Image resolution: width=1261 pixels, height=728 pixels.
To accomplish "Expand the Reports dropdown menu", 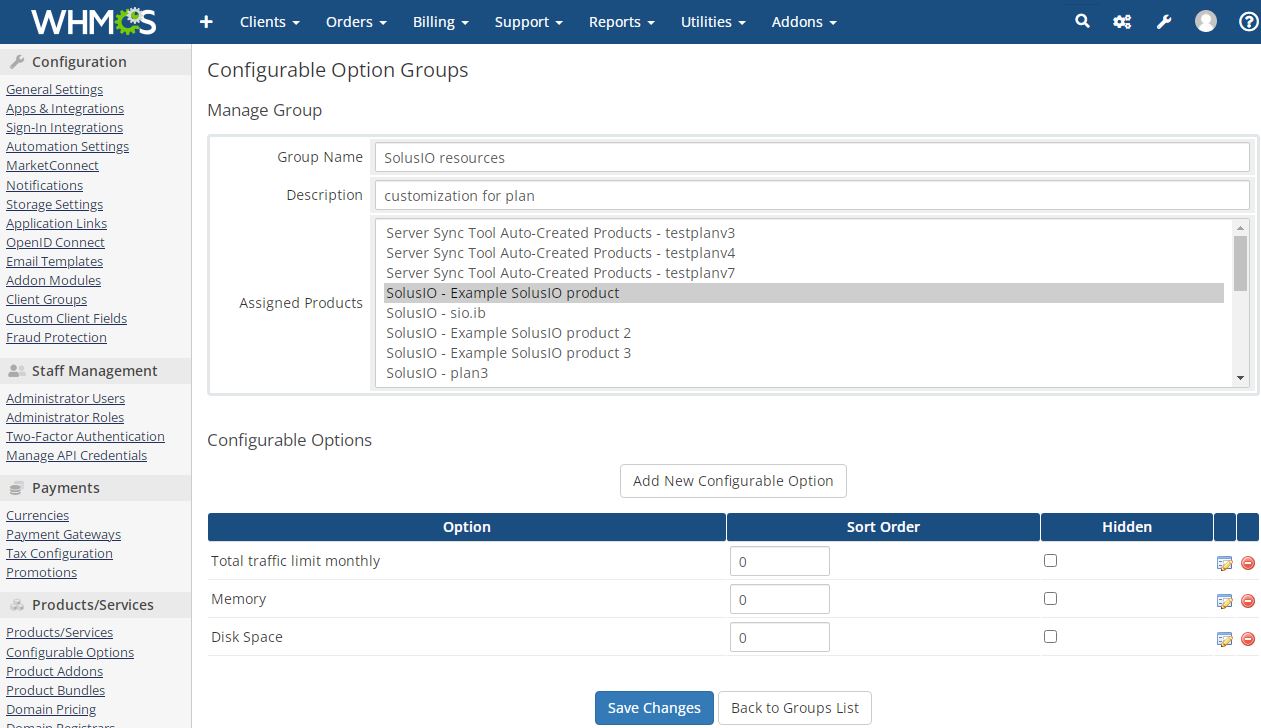I will click(622, 21).
